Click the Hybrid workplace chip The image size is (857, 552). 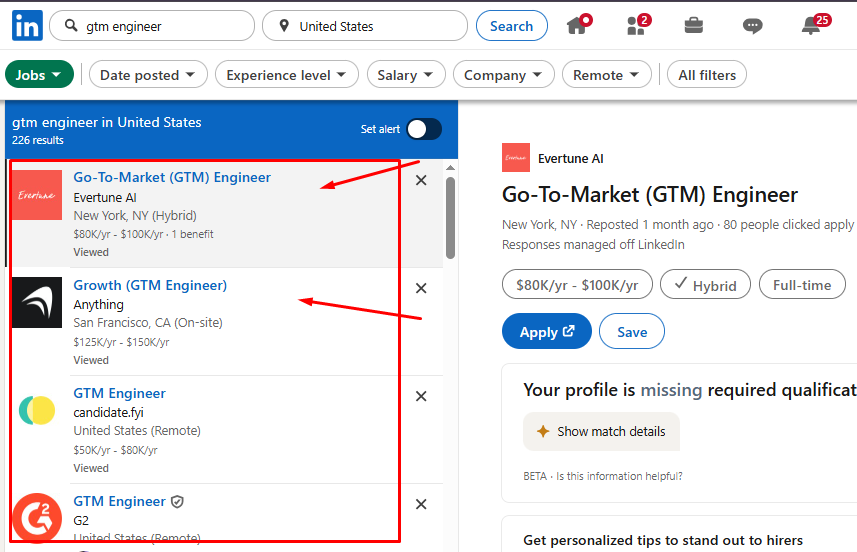click(x=705, y=285)
